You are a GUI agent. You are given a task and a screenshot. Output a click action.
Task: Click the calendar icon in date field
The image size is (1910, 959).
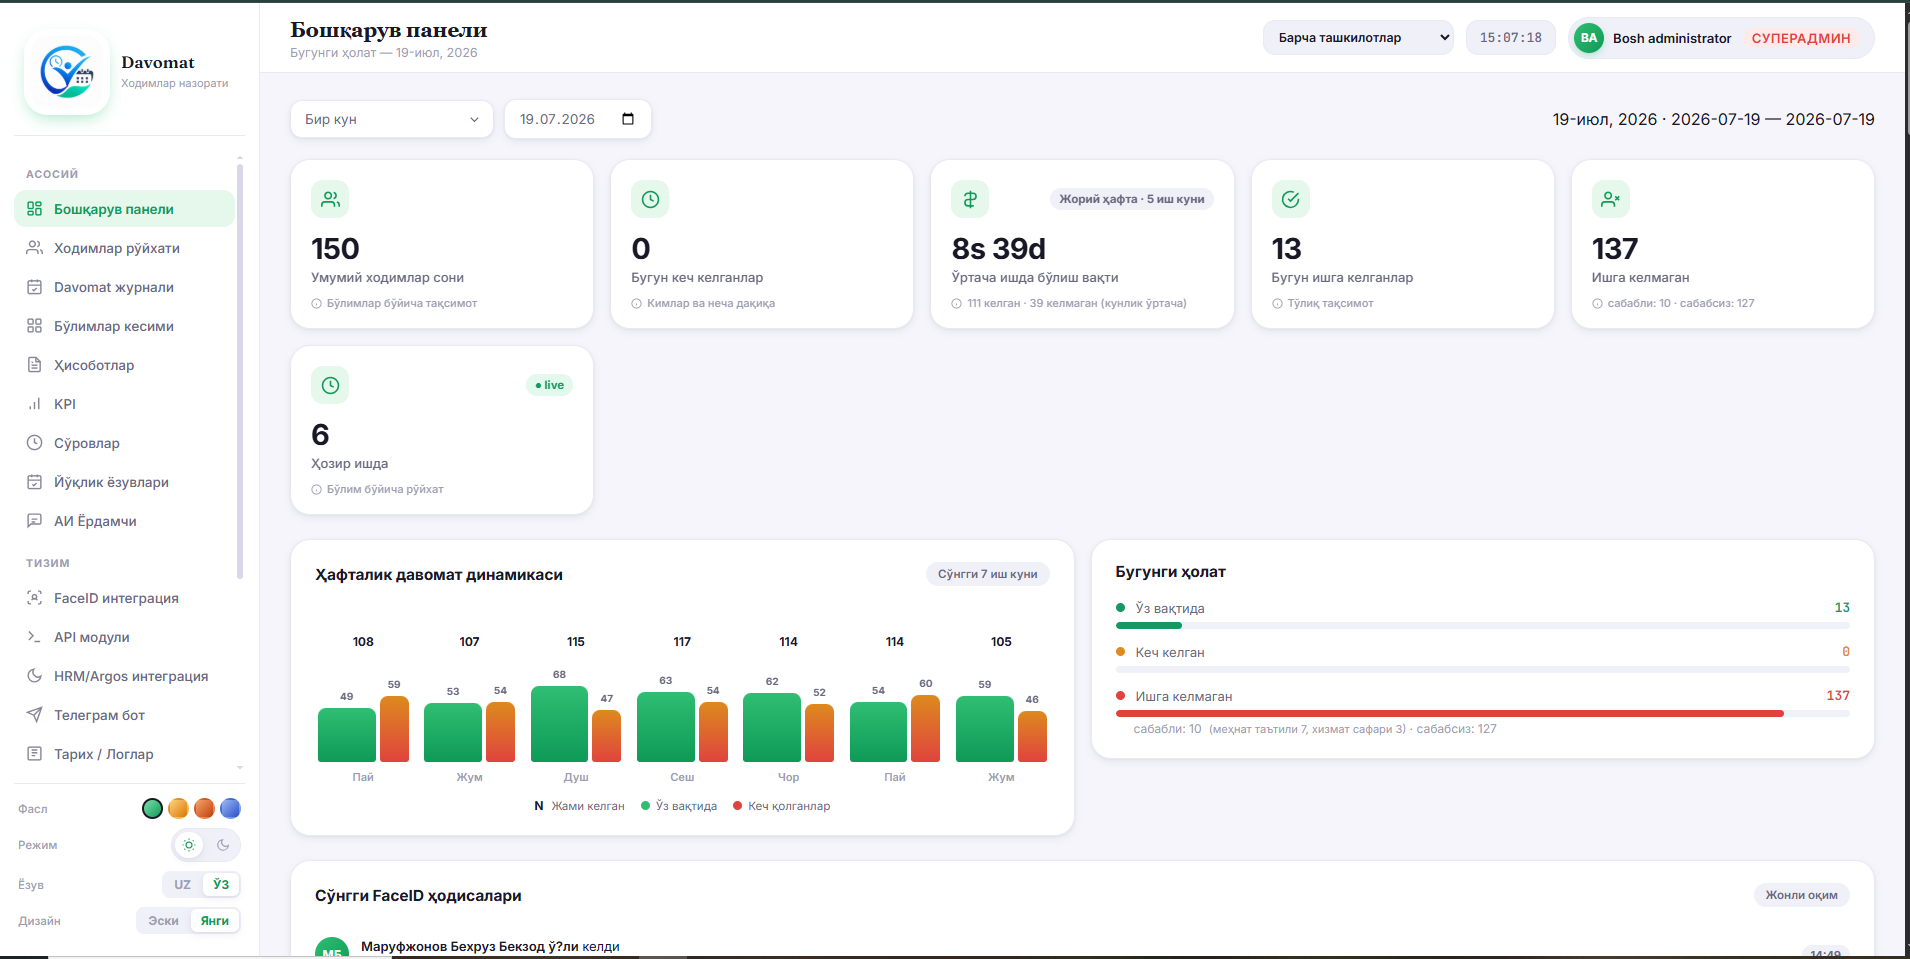(x=628, y=119)
